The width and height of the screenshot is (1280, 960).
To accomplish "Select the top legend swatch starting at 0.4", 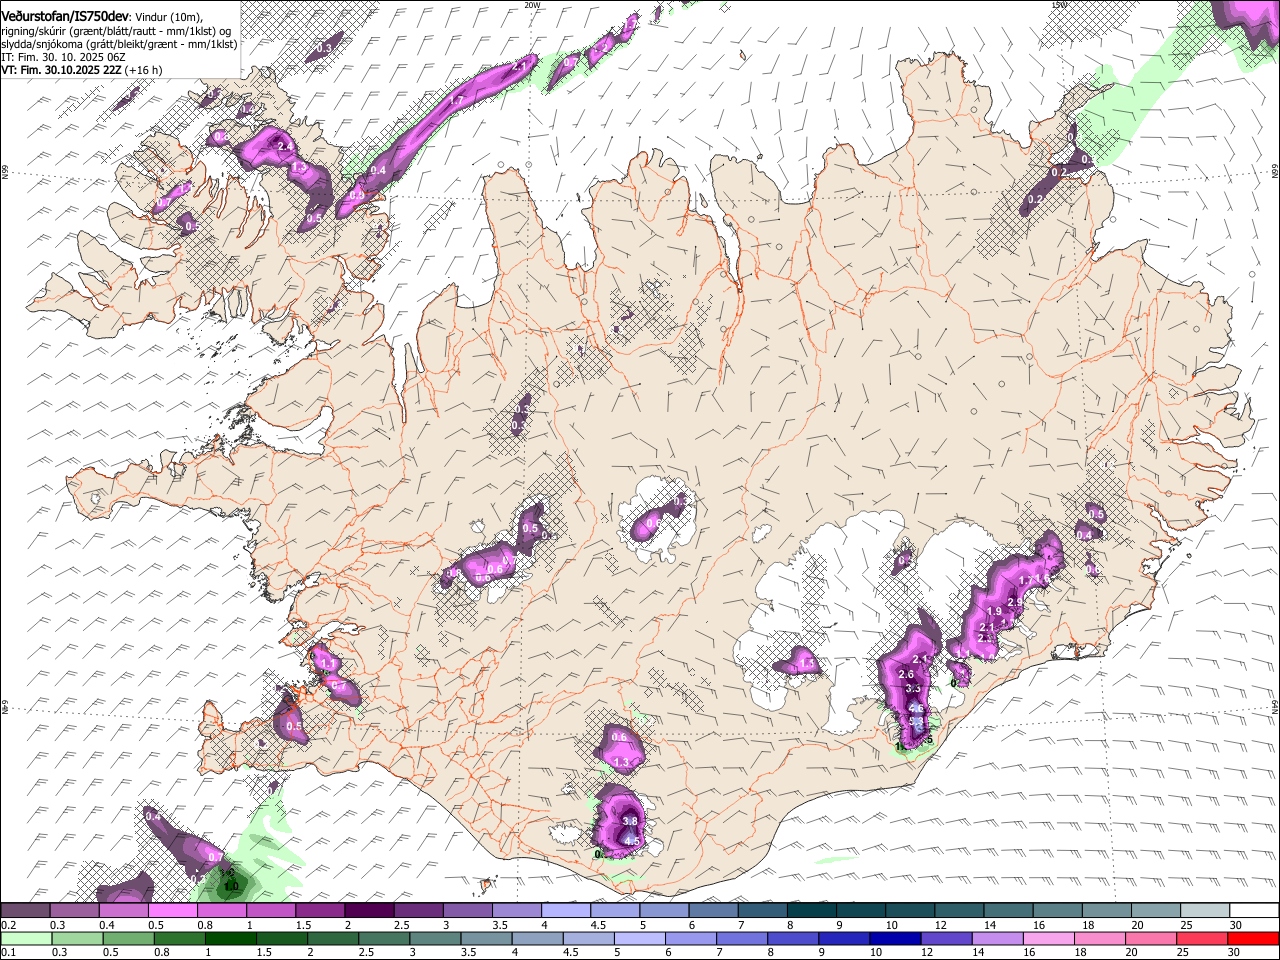I will (123, 911).
